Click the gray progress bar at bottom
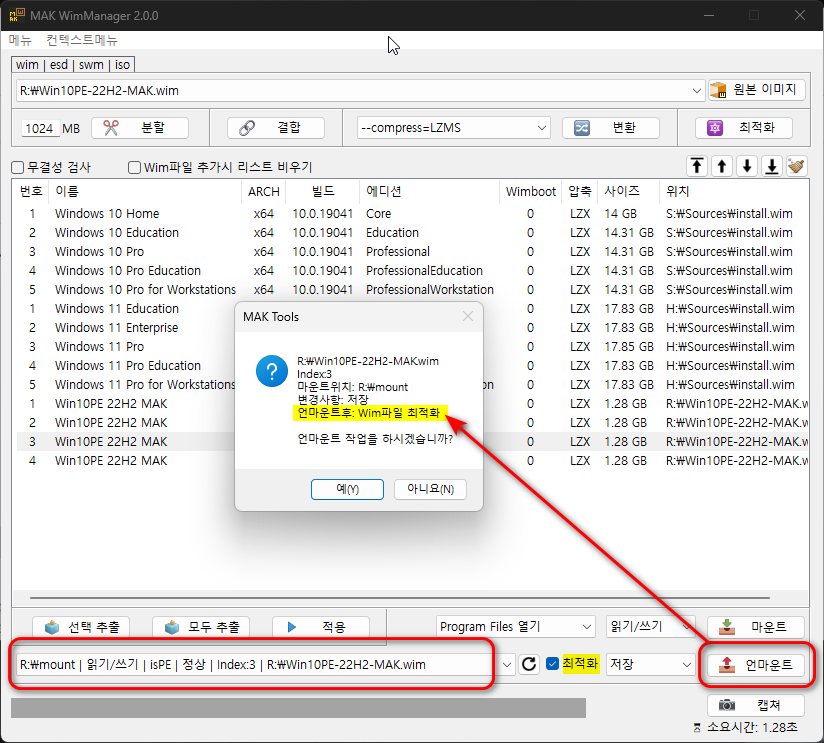 tap(298, 707)
